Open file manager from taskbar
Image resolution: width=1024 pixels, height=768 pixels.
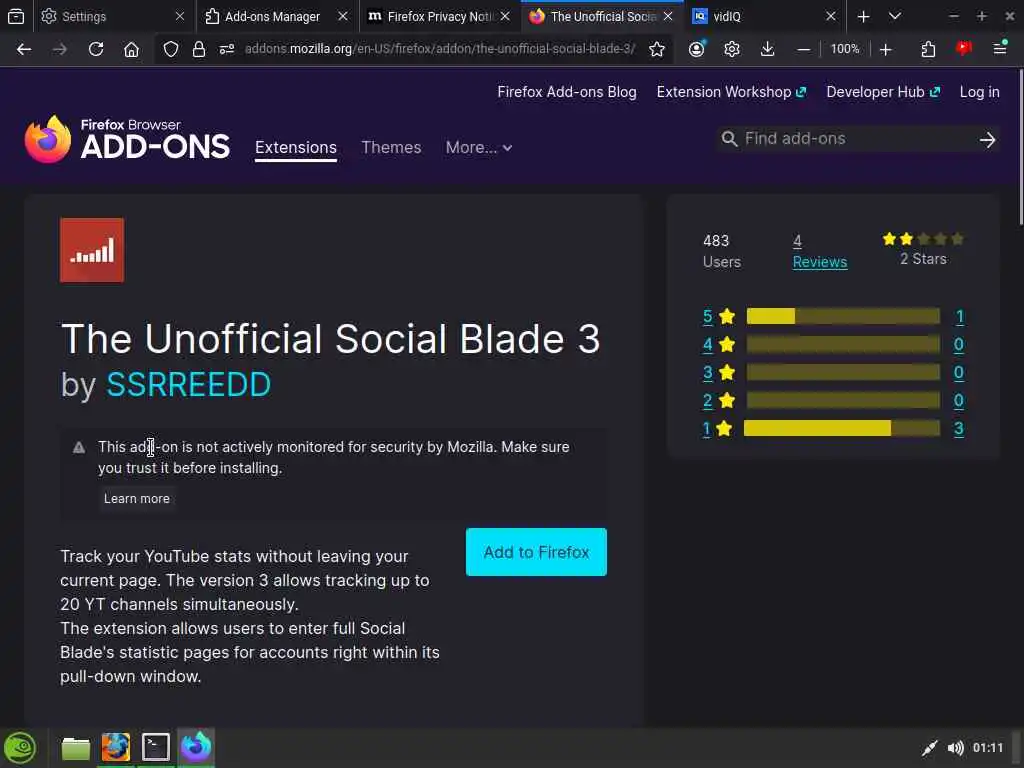76,748
